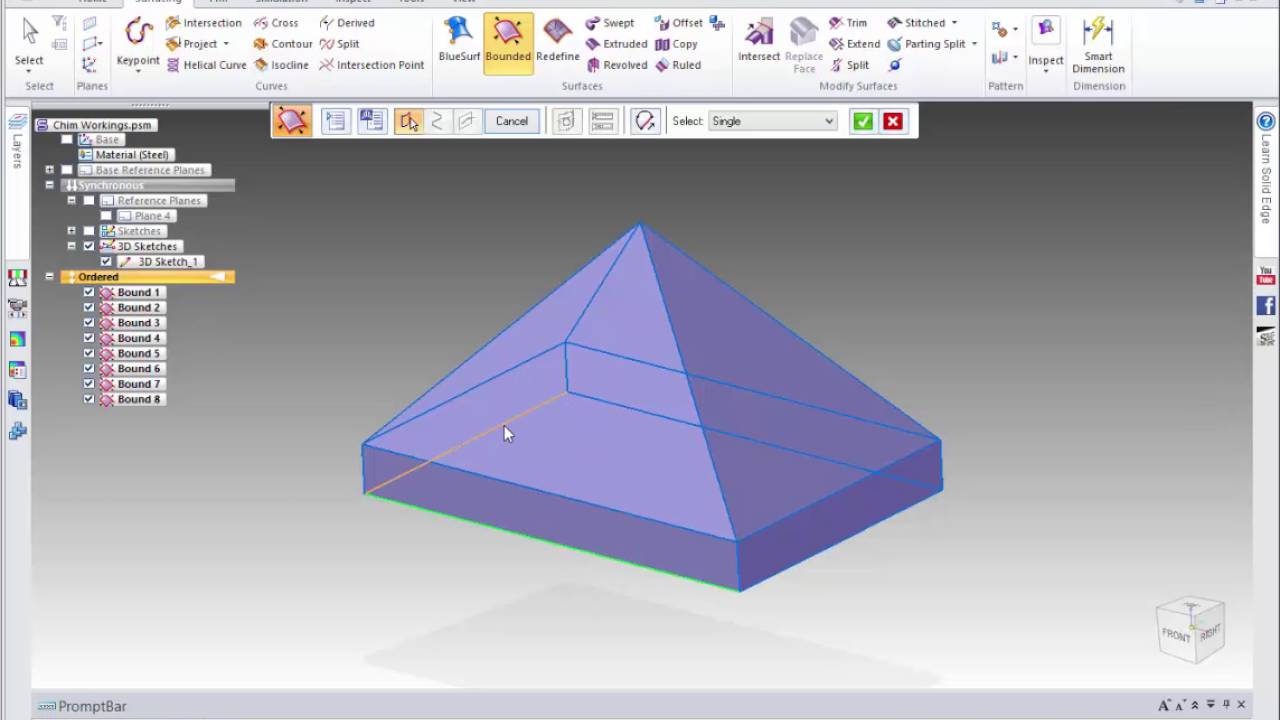
Task: Collapse the Synchronous section
Action: pyautogui.click(x=49, y=185)
